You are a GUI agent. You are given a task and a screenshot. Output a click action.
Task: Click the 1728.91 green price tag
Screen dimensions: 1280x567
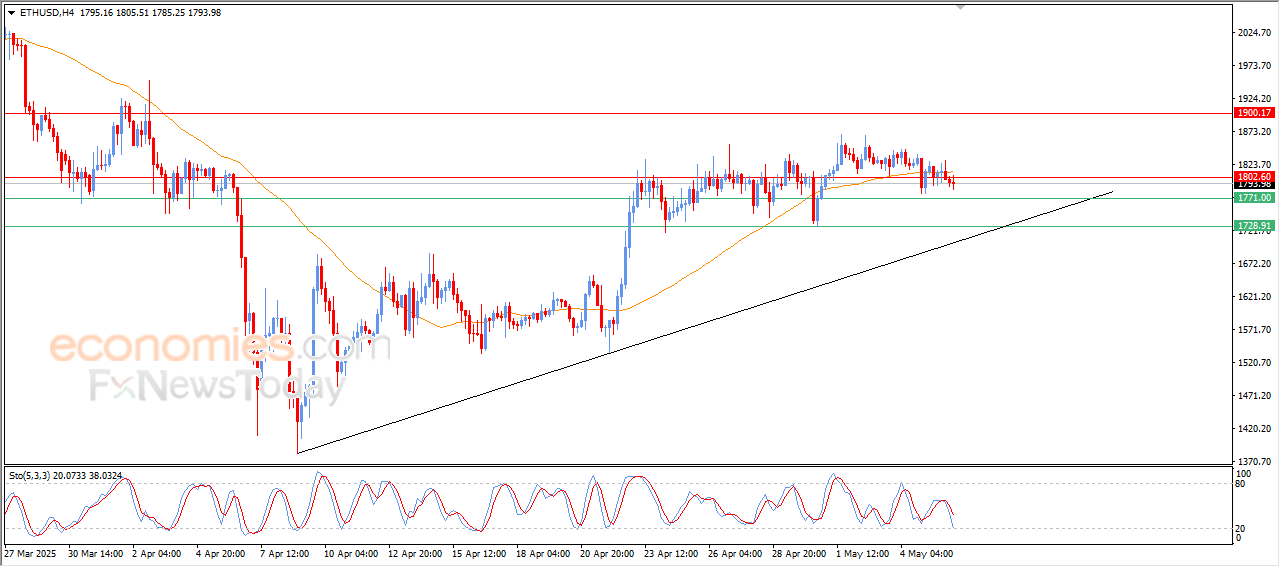coord(1254,226)
